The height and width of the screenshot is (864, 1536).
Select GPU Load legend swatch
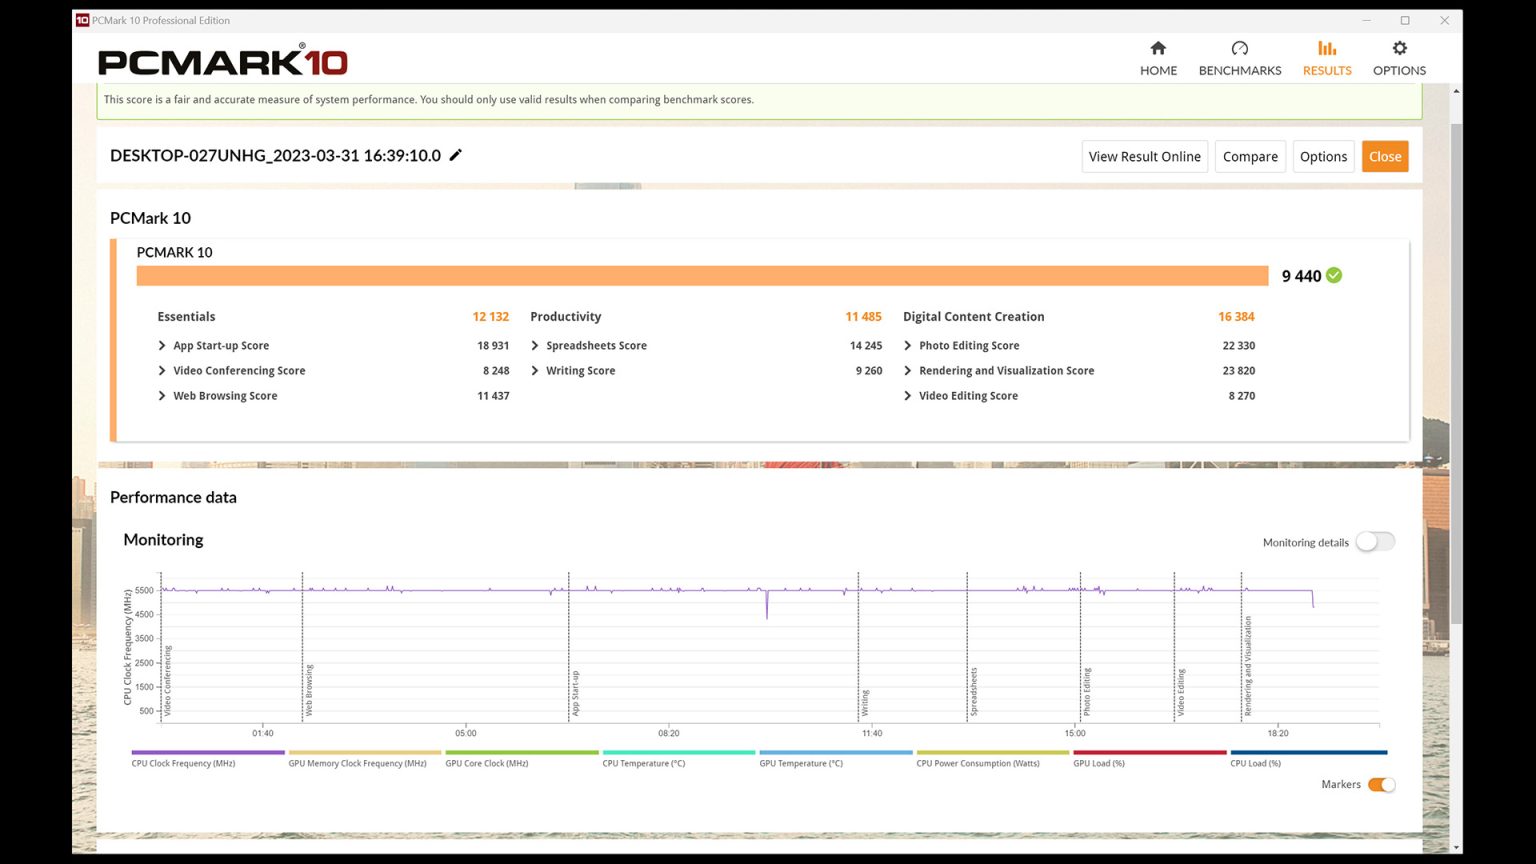tap(1150, 752)
